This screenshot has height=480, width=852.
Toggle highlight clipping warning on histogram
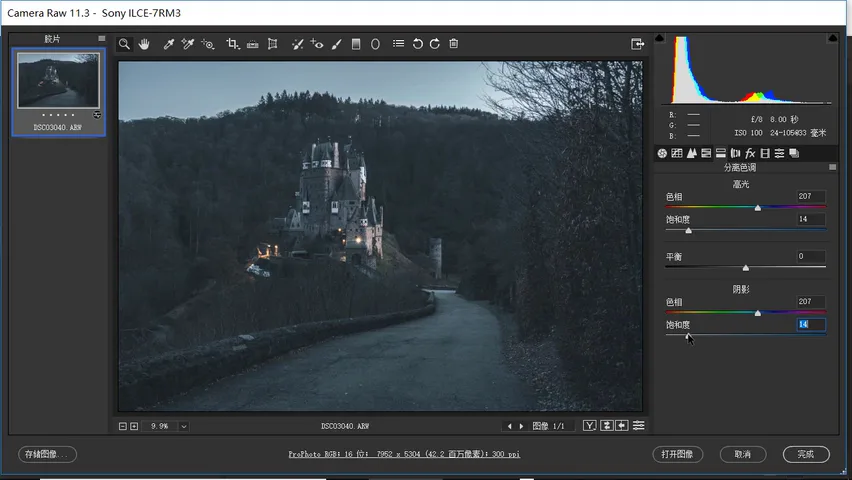pos(832,38)
